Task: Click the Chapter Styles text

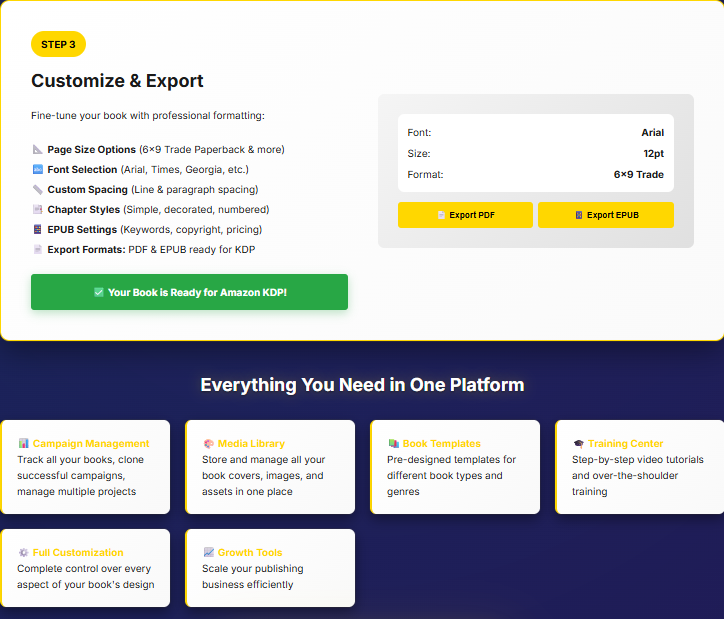Action: pyautogui.click(x=84, y=210)
